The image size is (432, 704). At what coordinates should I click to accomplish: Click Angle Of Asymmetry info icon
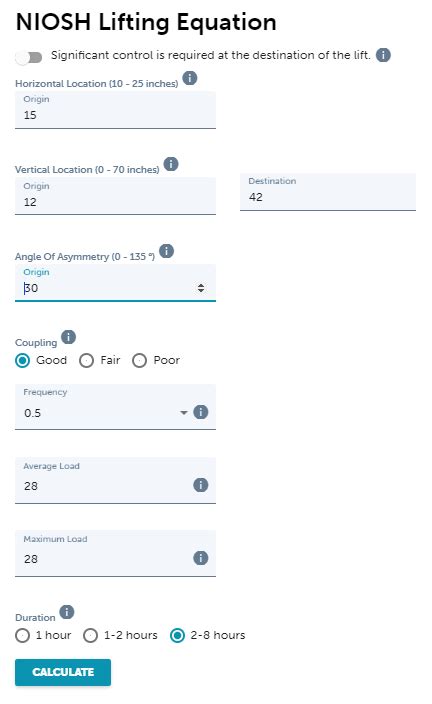166,251
